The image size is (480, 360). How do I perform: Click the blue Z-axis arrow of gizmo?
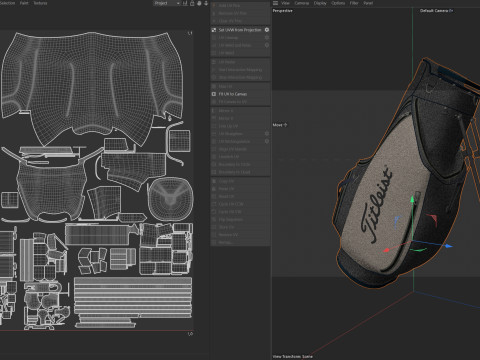point(449,246)
